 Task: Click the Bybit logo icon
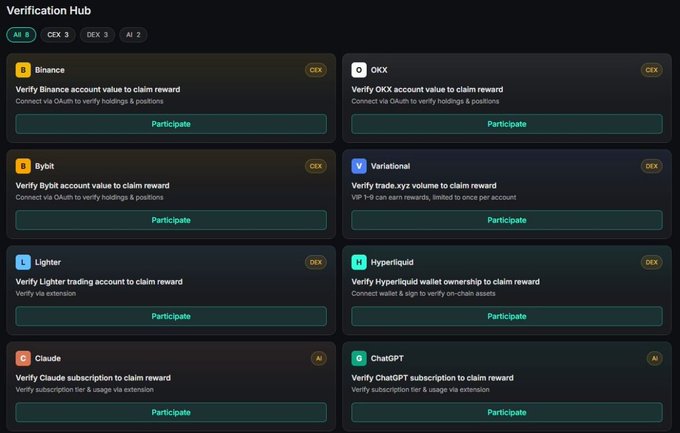[23, 166]
